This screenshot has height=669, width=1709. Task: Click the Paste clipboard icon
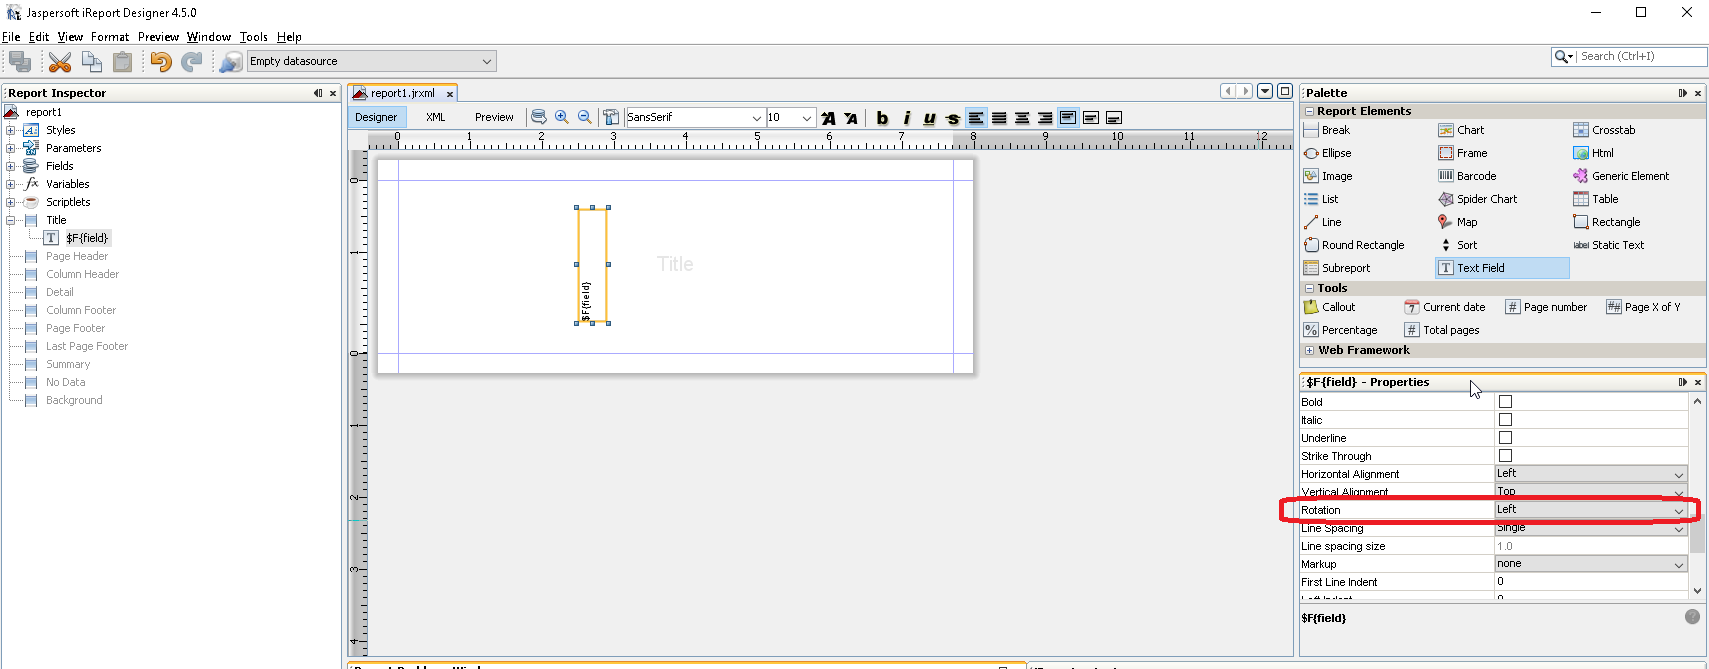tap(122, 62)
